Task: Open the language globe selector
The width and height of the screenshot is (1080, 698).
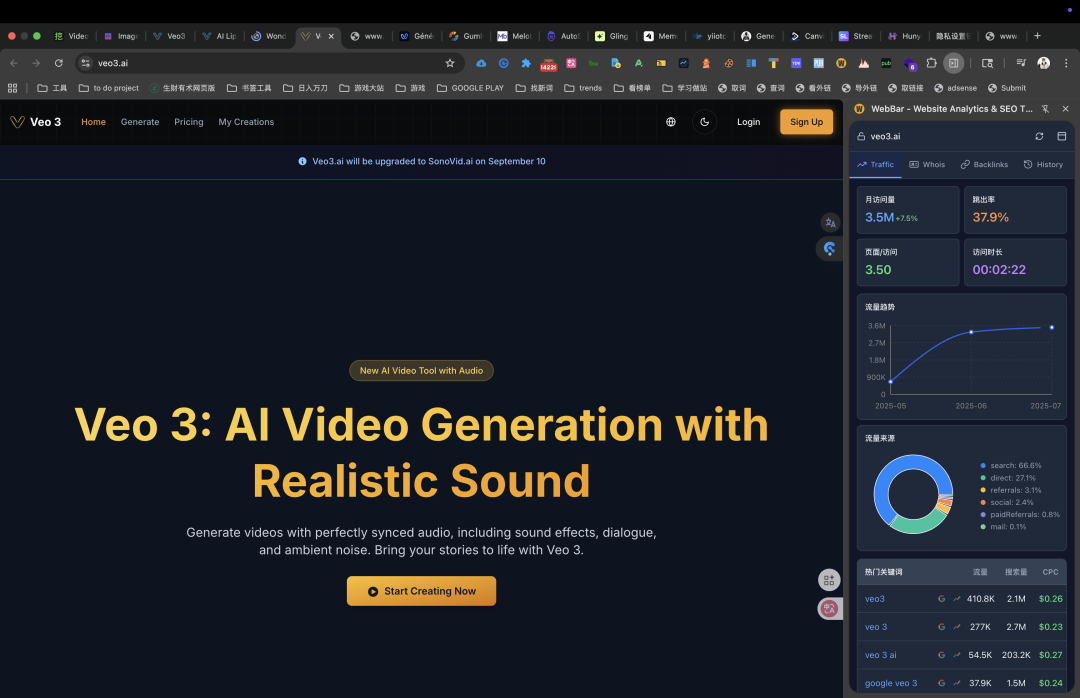Action: pyautogui.click(x=671, y=122)
